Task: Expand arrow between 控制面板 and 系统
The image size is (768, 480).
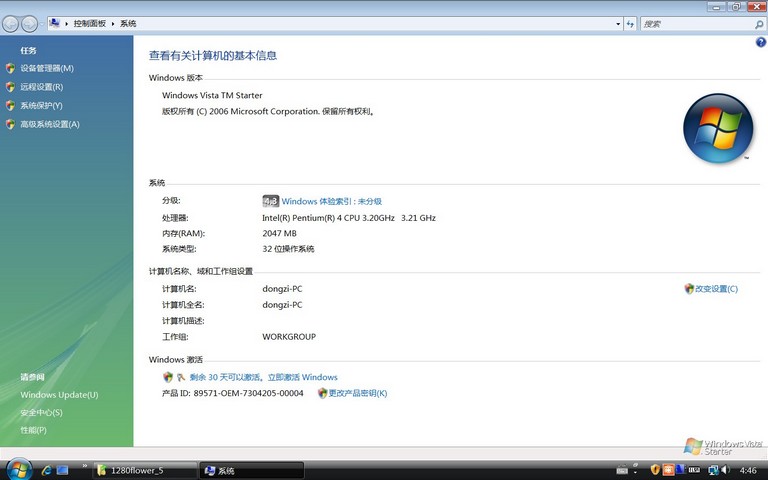Action: (x=113, y=24)
